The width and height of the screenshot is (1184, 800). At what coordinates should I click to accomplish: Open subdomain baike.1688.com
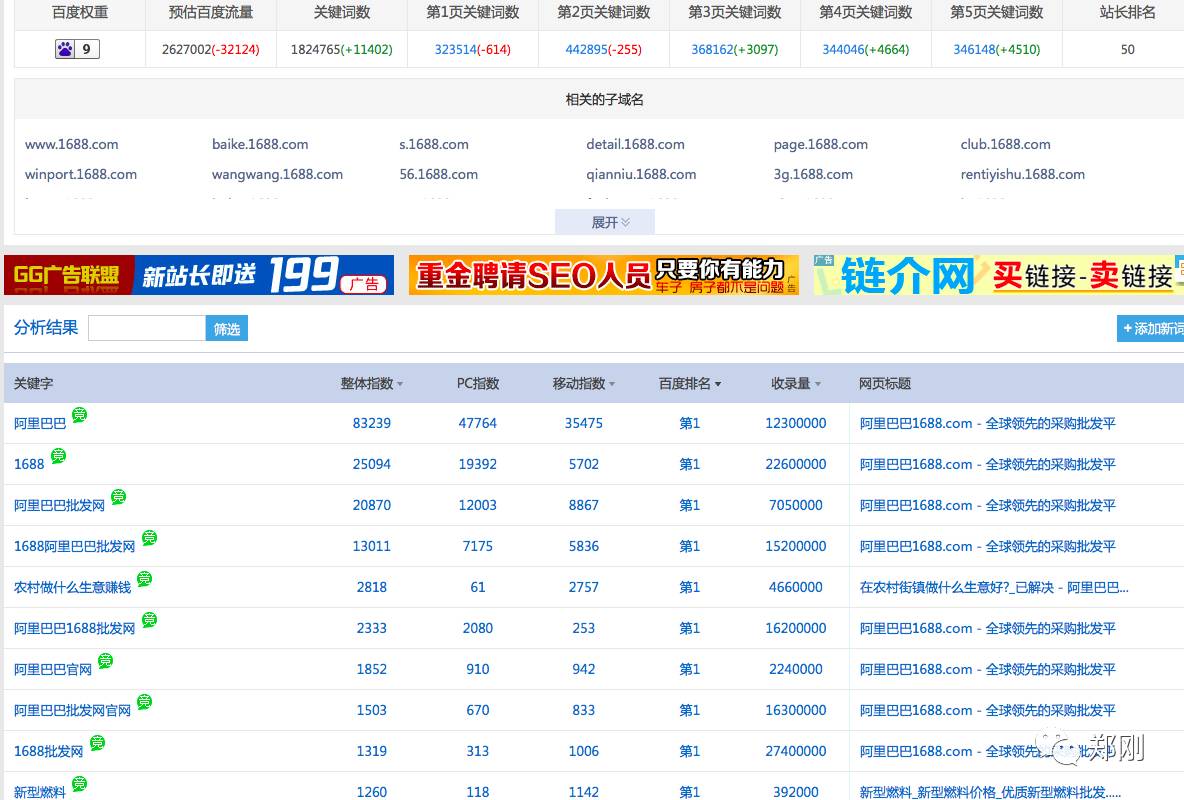coord(260,144)
